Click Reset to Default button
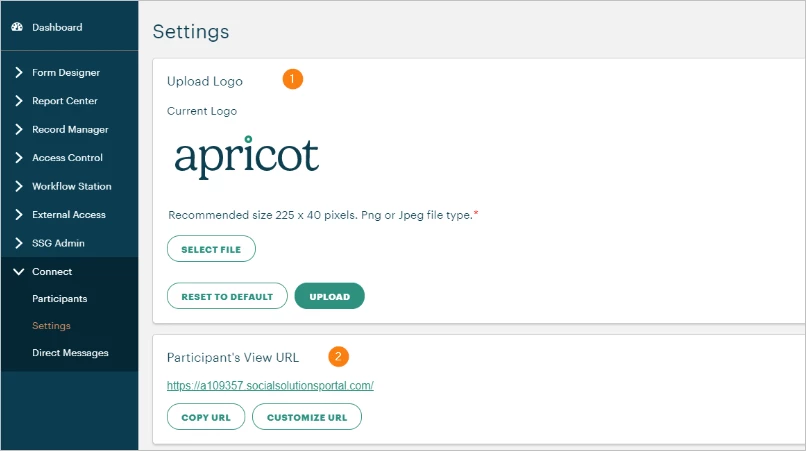The width and height of the screenshot is (806, 451). click(227, 296)
